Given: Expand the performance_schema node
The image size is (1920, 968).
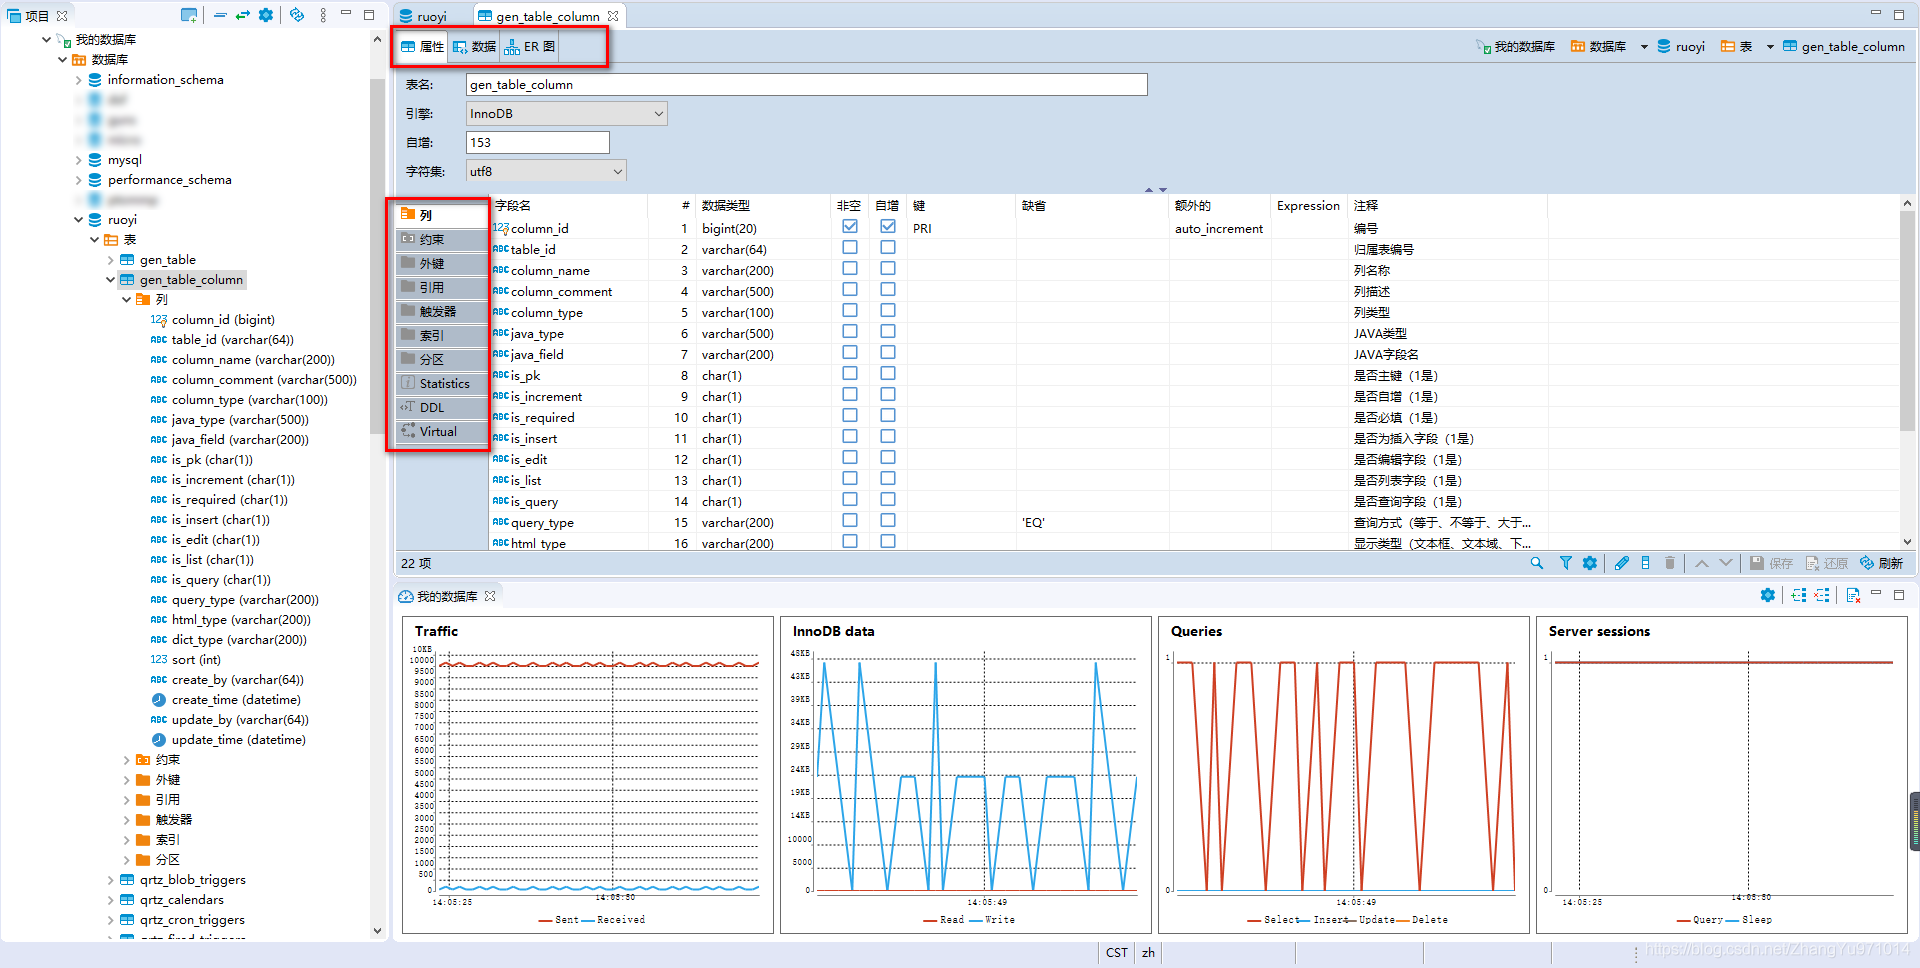Looking at the screenshot, I should click(79, 180).
